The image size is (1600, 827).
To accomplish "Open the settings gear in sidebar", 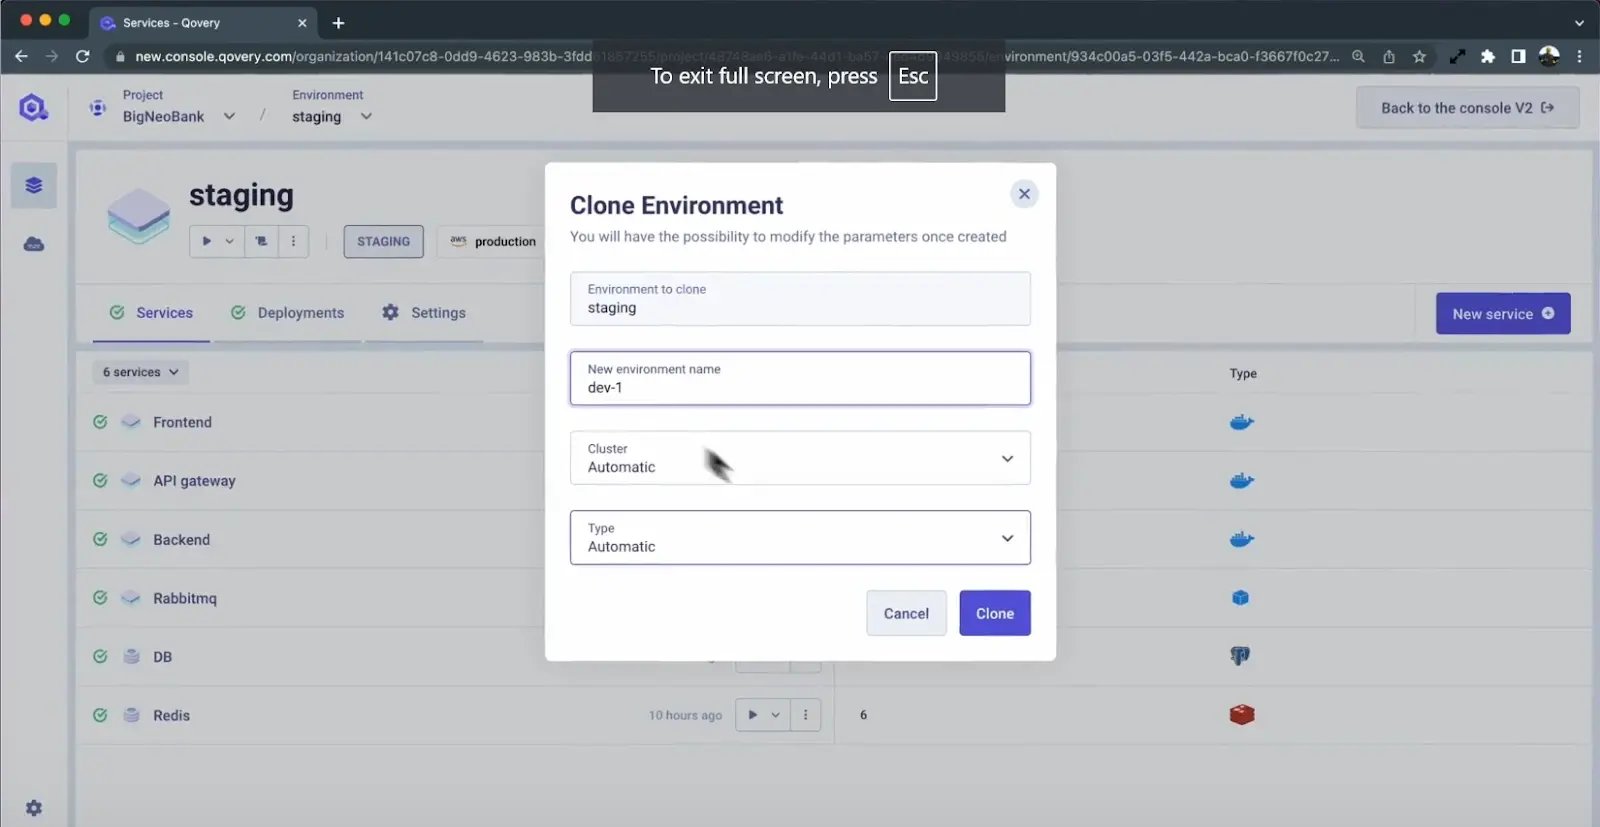I will point(34,807).
